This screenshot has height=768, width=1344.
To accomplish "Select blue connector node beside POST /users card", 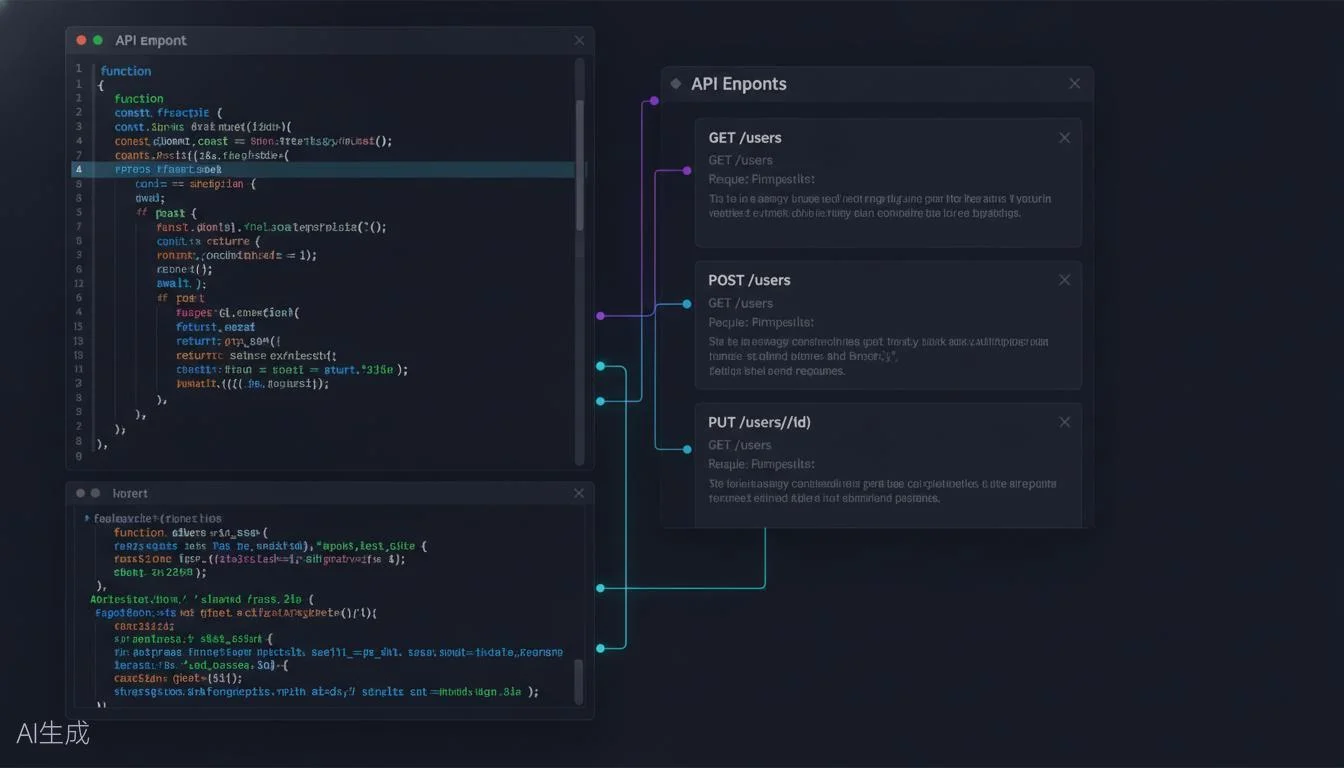I will pyautogui.click(x=687, y=304).
